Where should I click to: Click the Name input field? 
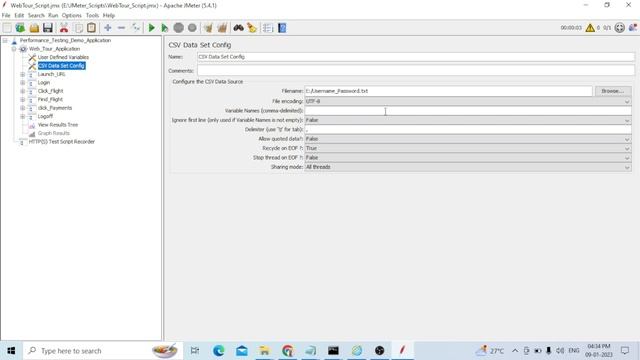[x=416, y=57]
